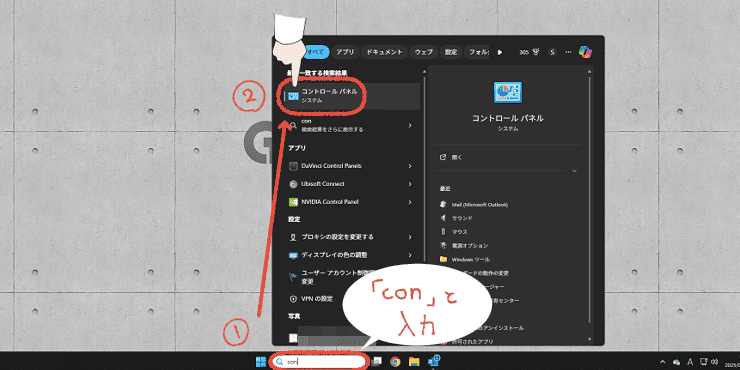
Task: Click the rewards 305 trophy icon
Action: 536,52
